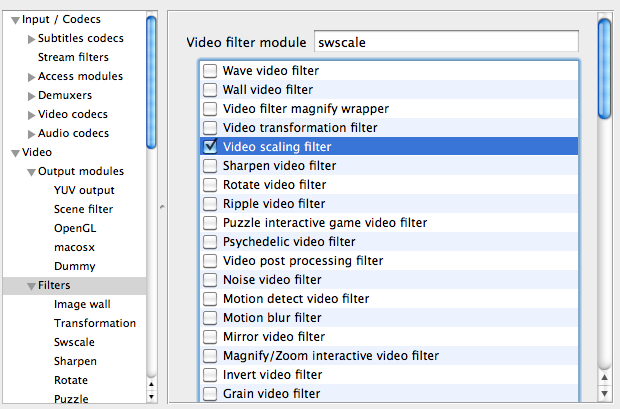Open Stream filters in the sidebar
The height and width of the screenshot is (409, 620).
[73, 58]
